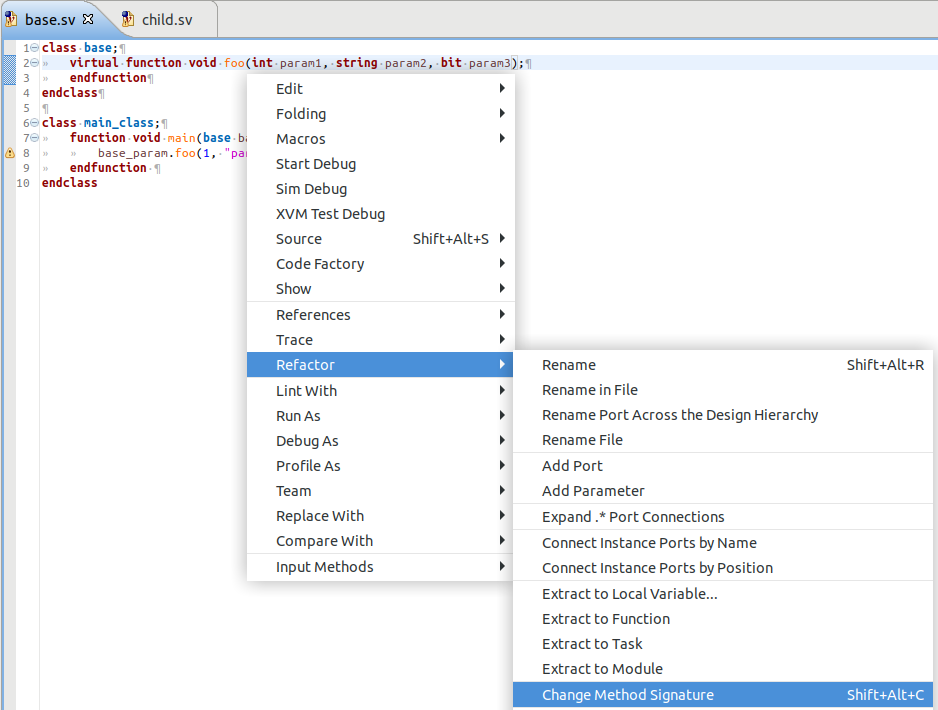Select Extract to Function

[605, 619]
